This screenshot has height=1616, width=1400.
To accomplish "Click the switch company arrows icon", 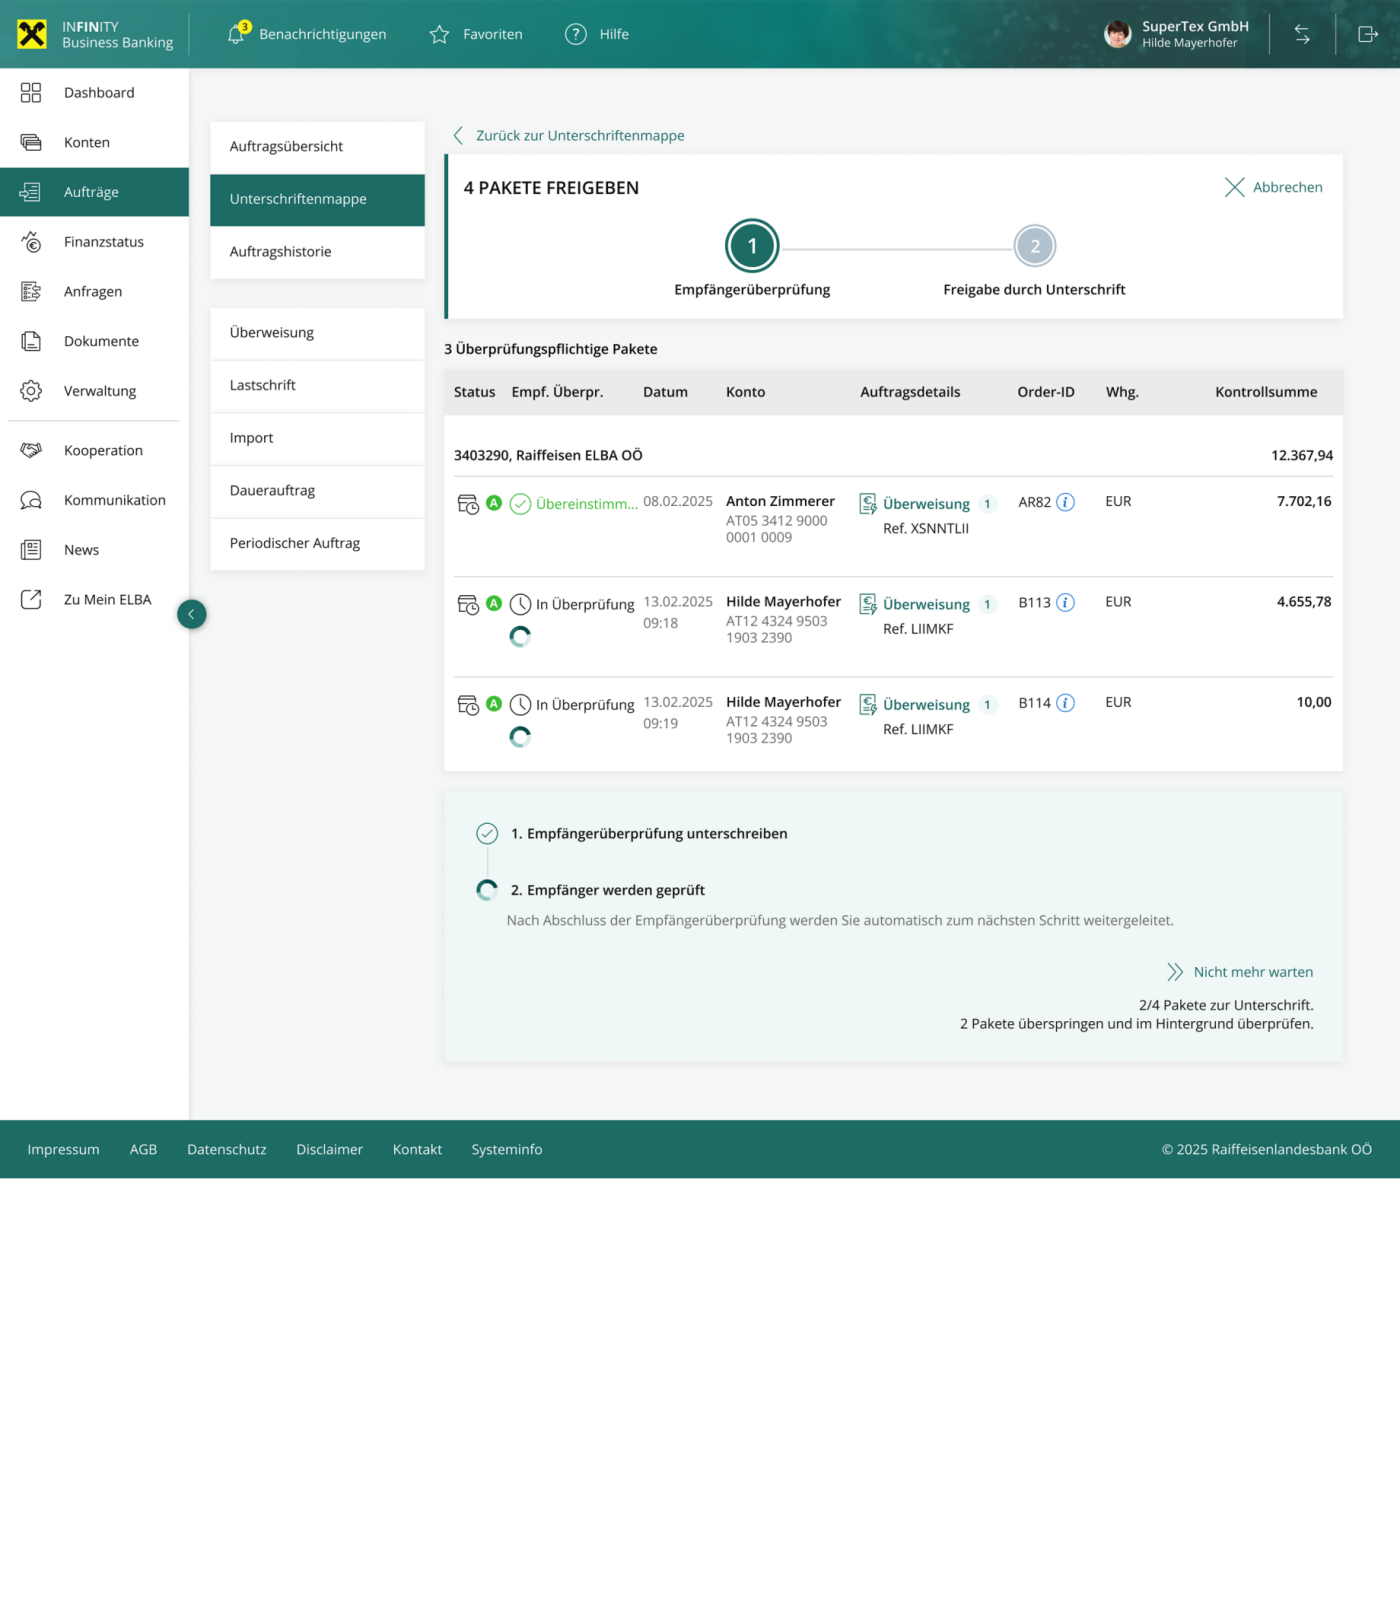I will tap(1302, 34).
